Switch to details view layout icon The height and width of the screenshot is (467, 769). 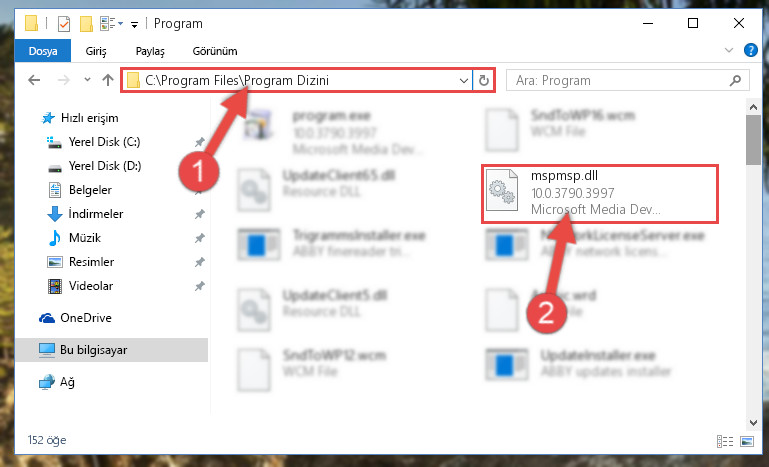tap(725, 441)
